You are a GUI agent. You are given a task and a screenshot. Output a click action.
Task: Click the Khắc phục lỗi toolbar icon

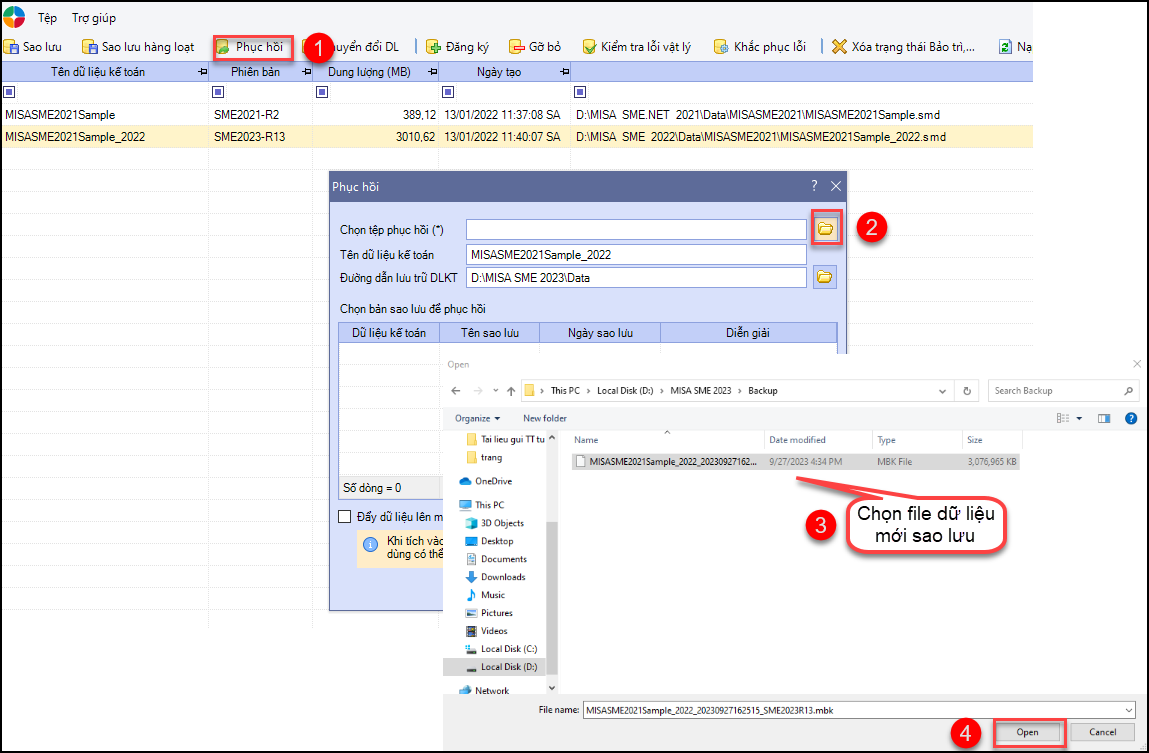coord(721,47)
